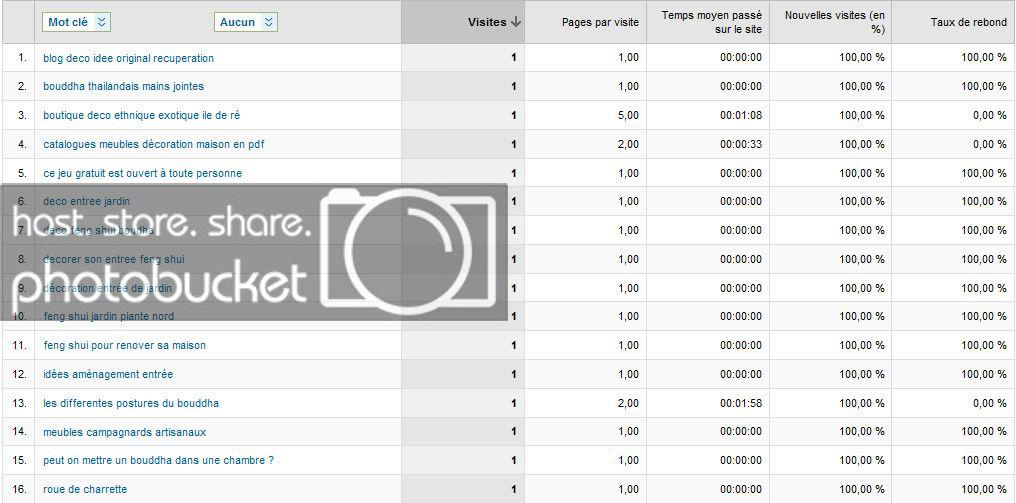
Task: Select the 5,00 pages per visit value
Action: point(628,115)
